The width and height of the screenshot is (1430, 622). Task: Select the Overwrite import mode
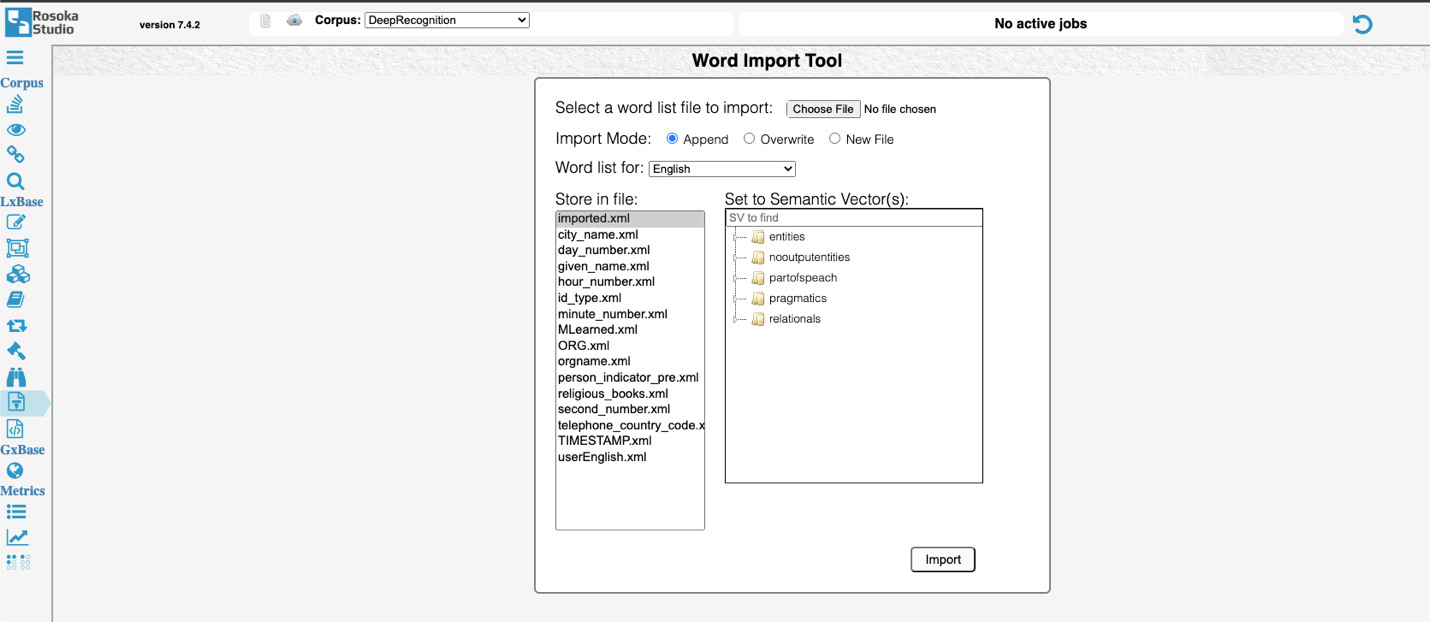749,139
